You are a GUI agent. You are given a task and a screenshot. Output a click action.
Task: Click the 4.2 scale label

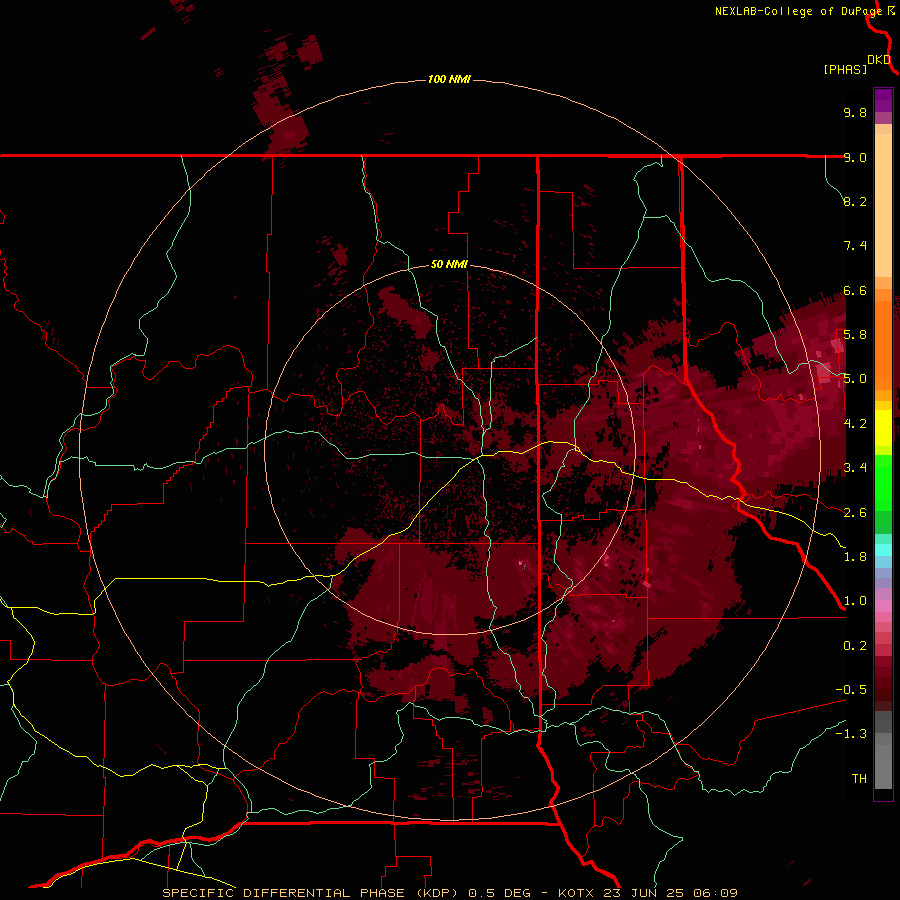[x=855, y=424]
